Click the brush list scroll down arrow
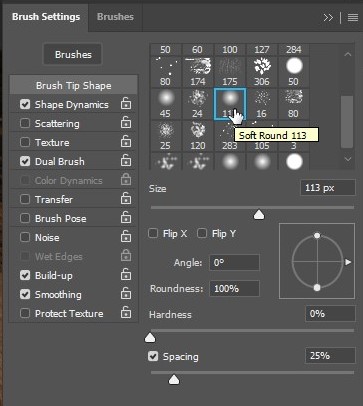 click(348, 159)
